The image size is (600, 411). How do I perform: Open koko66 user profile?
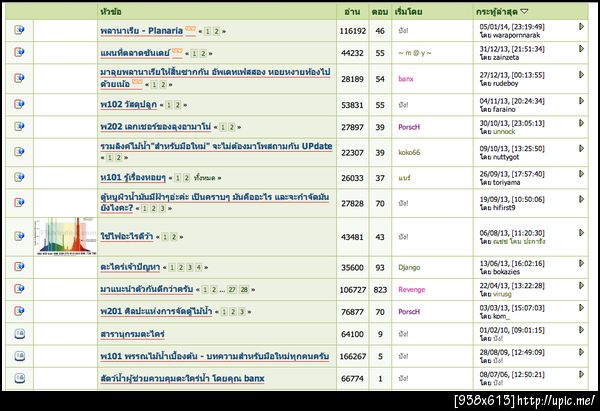coord(409,152)
